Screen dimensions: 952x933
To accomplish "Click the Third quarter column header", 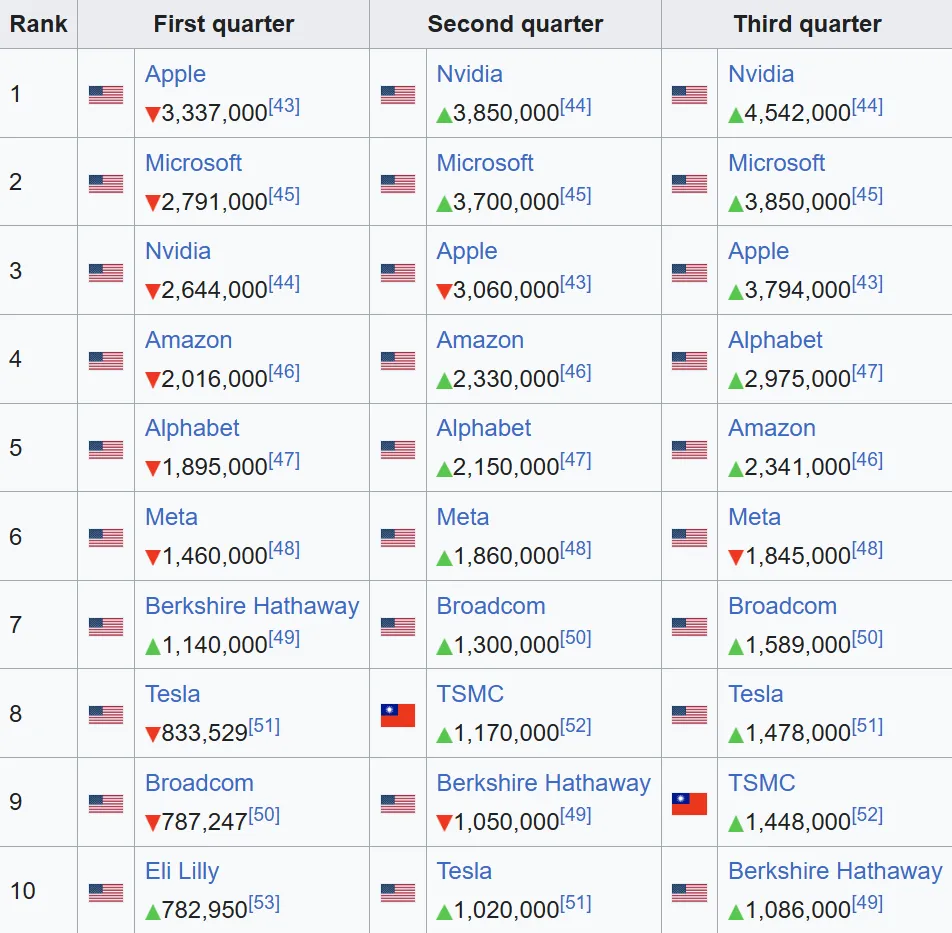I will 807,24.
